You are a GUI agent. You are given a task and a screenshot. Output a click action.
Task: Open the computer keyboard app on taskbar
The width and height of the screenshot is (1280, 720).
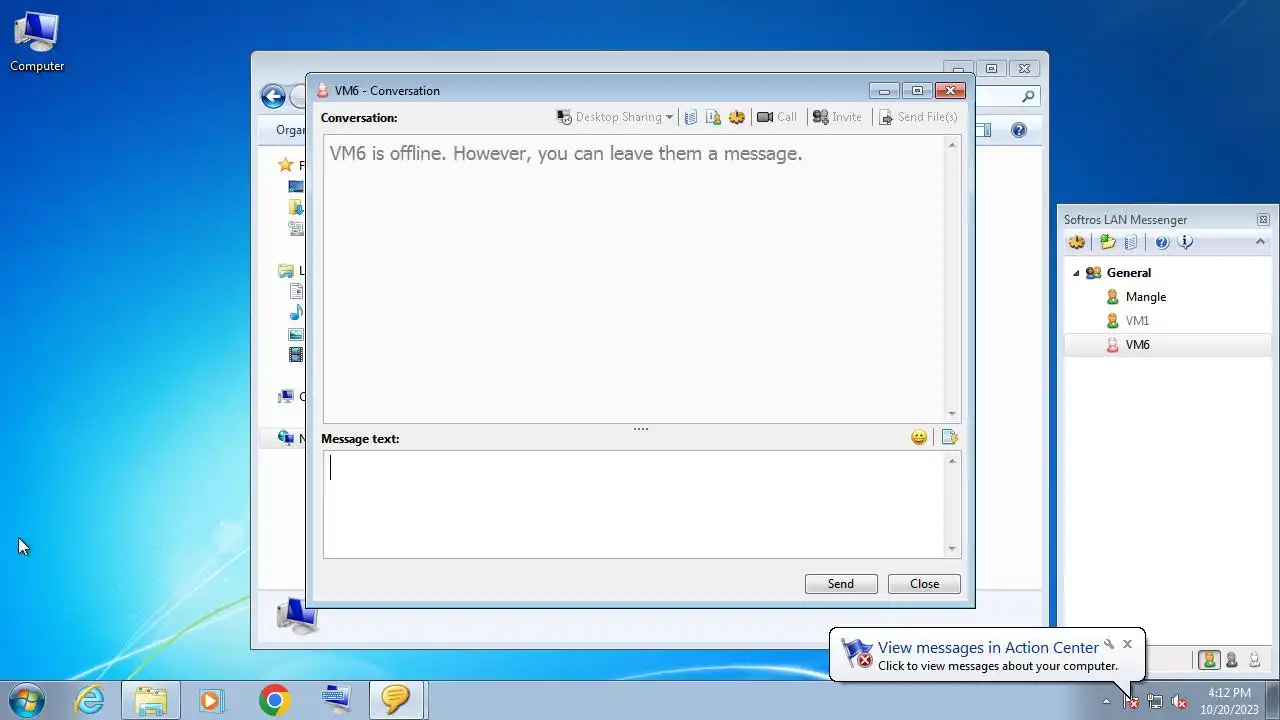[336, 700]
